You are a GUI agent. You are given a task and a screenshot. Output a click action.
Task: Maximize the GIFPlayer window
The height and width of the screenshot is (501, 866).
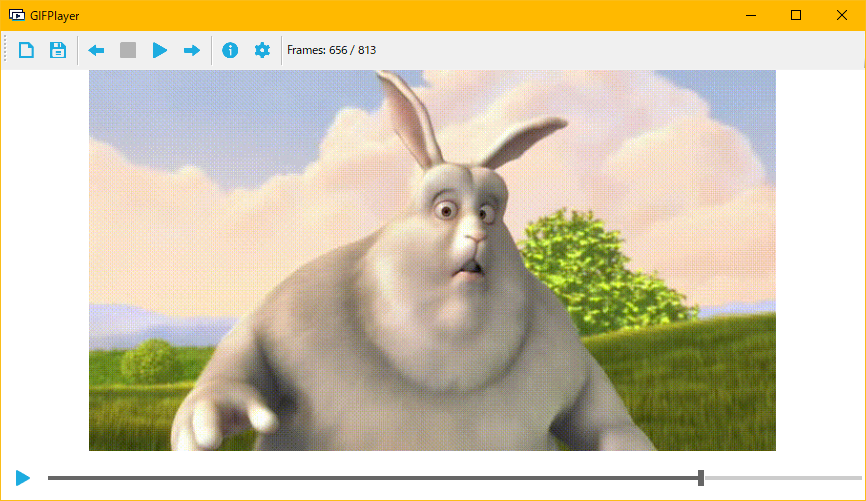coord(796,15)
